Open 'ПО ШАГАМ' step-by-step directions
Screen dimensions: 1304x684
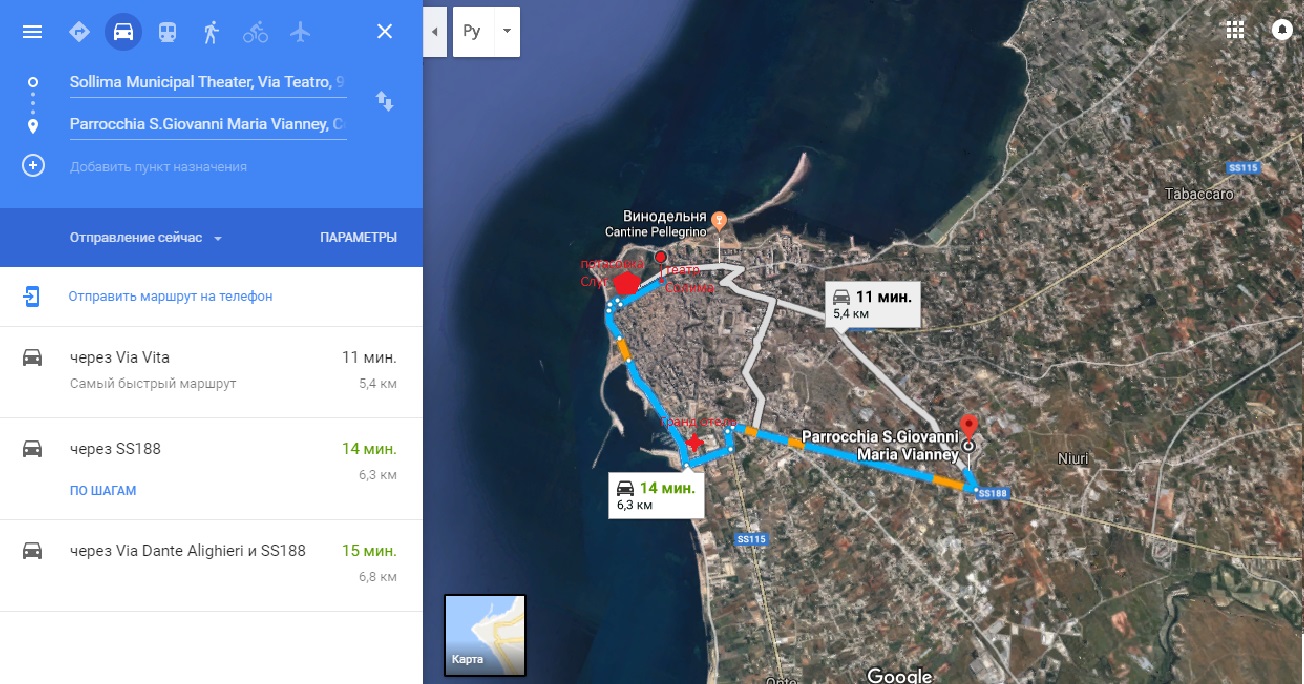(103, 491)
